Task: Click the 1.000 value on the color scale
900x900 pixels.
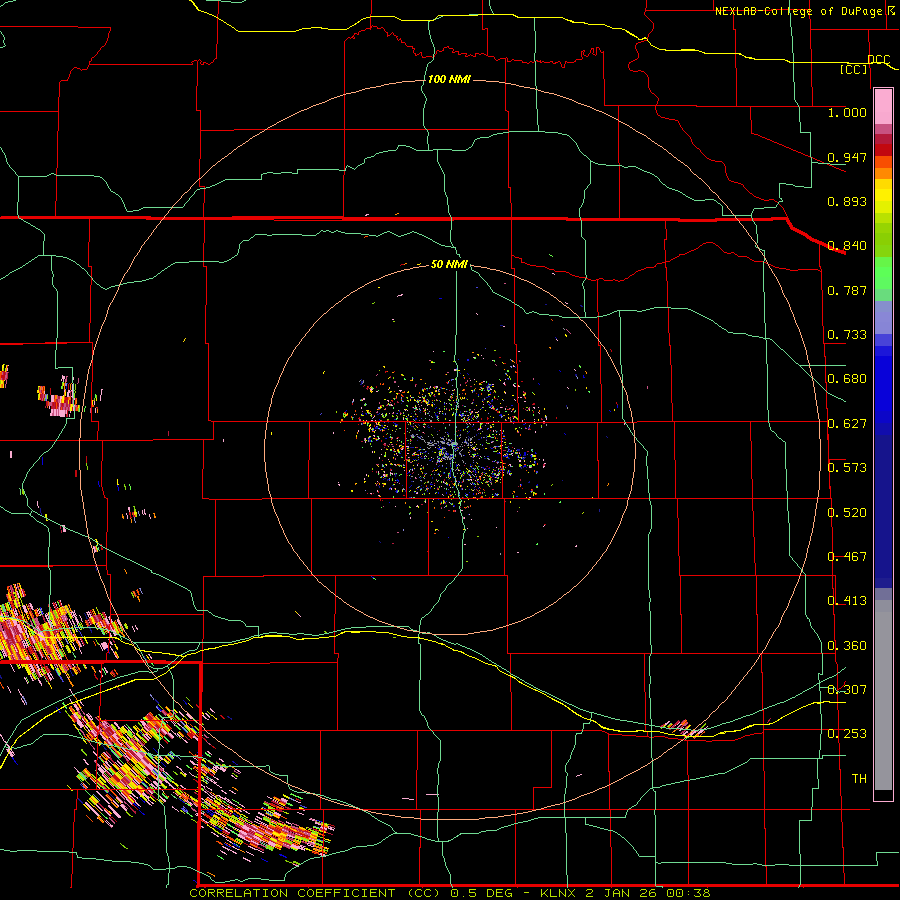Action: 847,112
